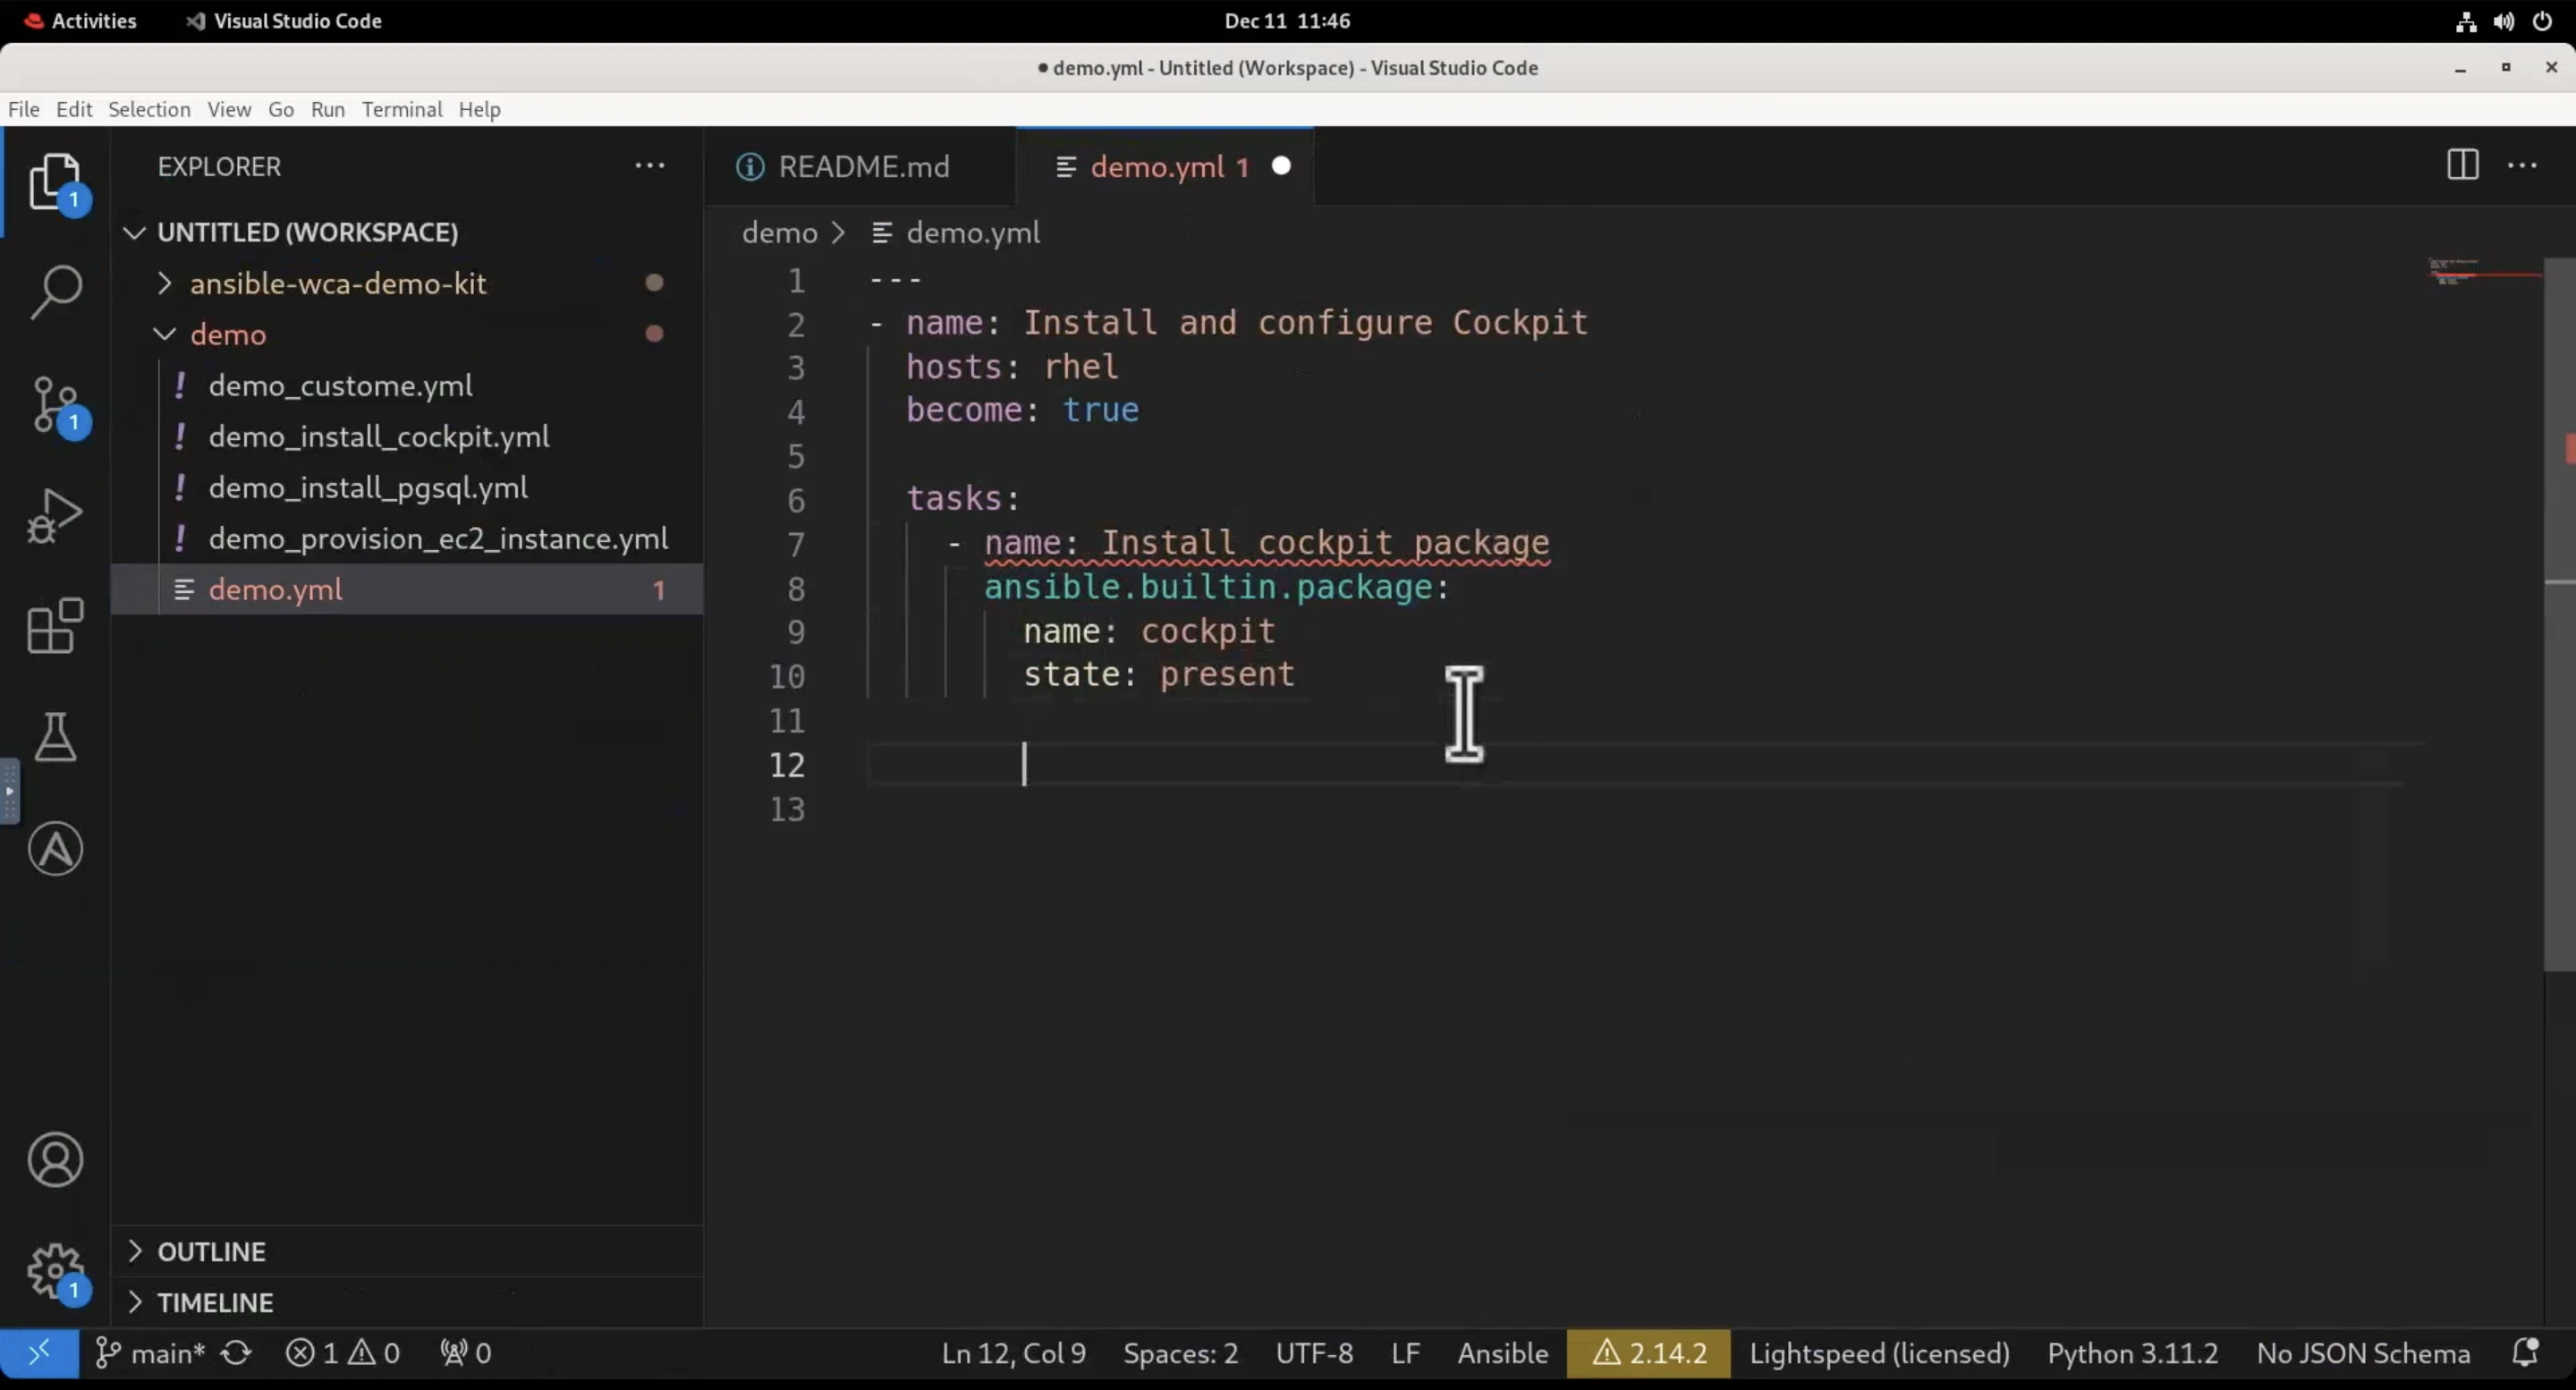The width and height of the screenshot is (2576, 1390).
Task: Open the Edit menu
Action: pos(74,109)
